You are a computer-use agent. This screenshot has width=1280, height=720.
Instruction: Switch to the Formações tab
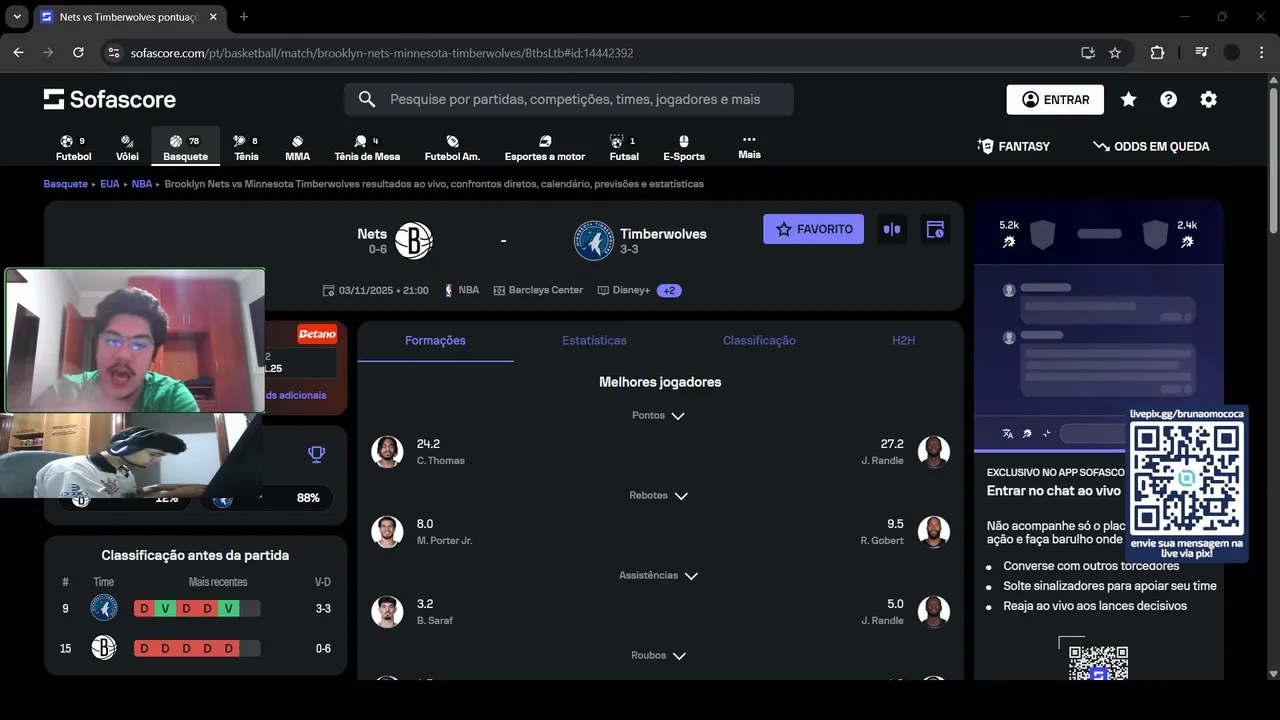pyautogui.click(x=435, y=341)
